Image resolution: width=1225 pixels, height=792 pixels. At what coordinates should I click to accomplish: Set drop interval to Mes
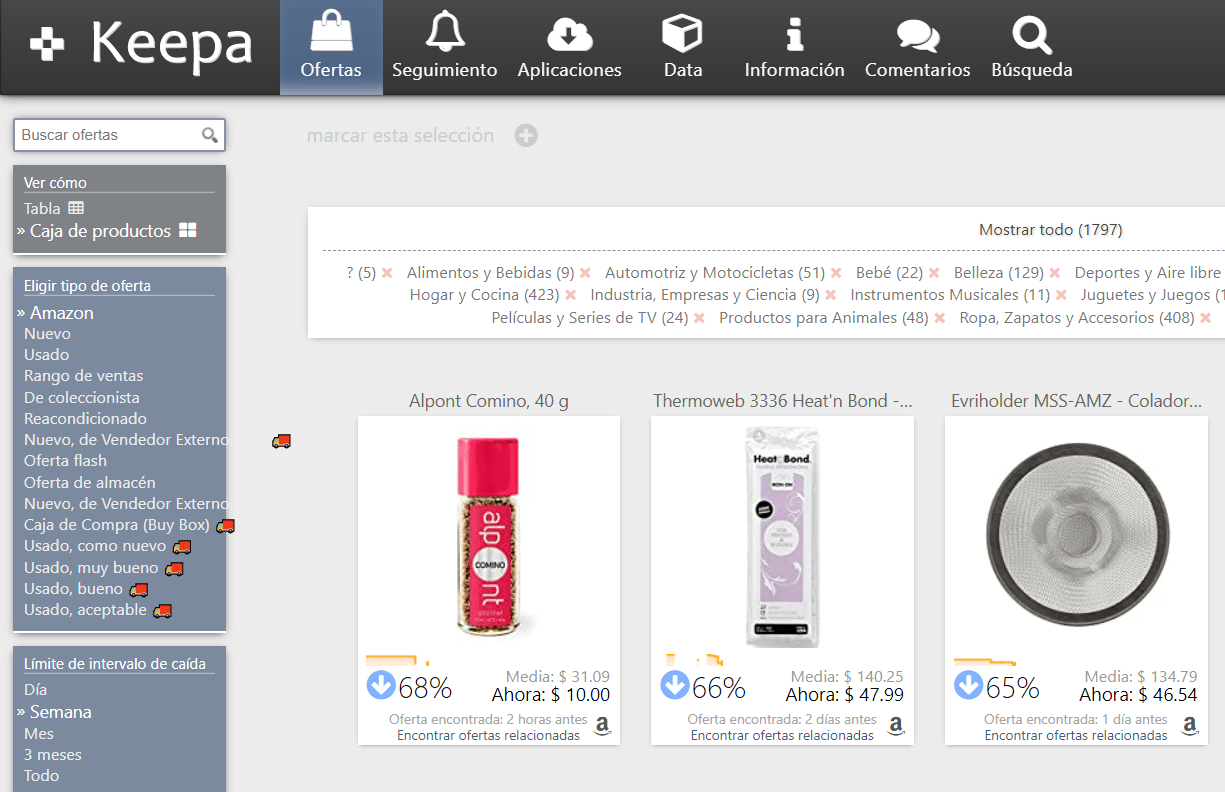tap(39, 734)
